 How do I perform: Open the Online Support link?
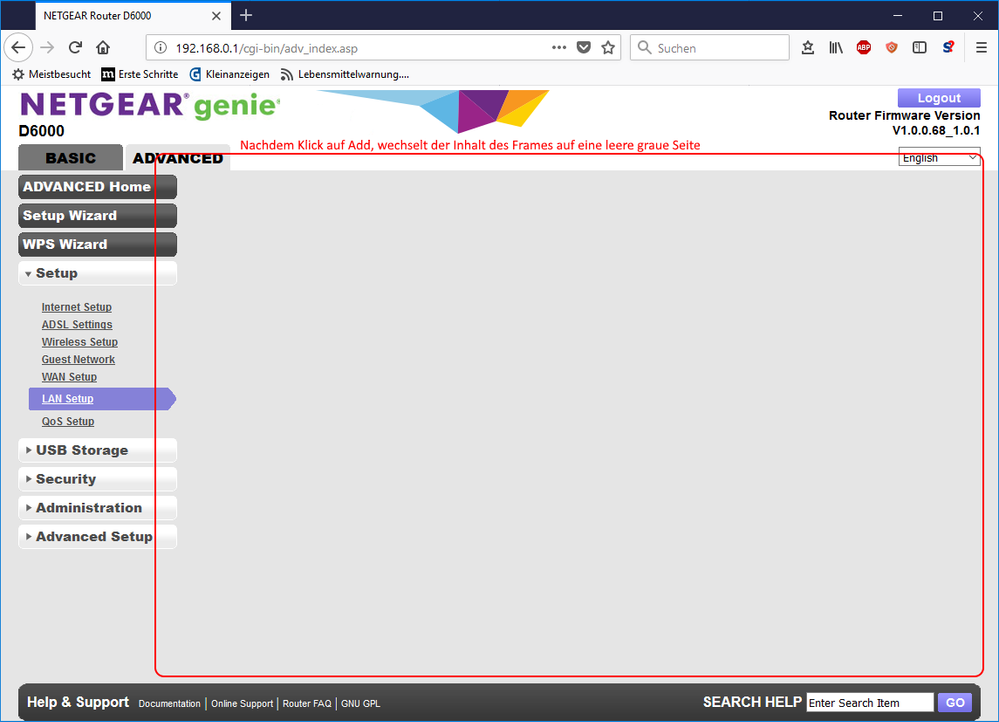(242, 704)
